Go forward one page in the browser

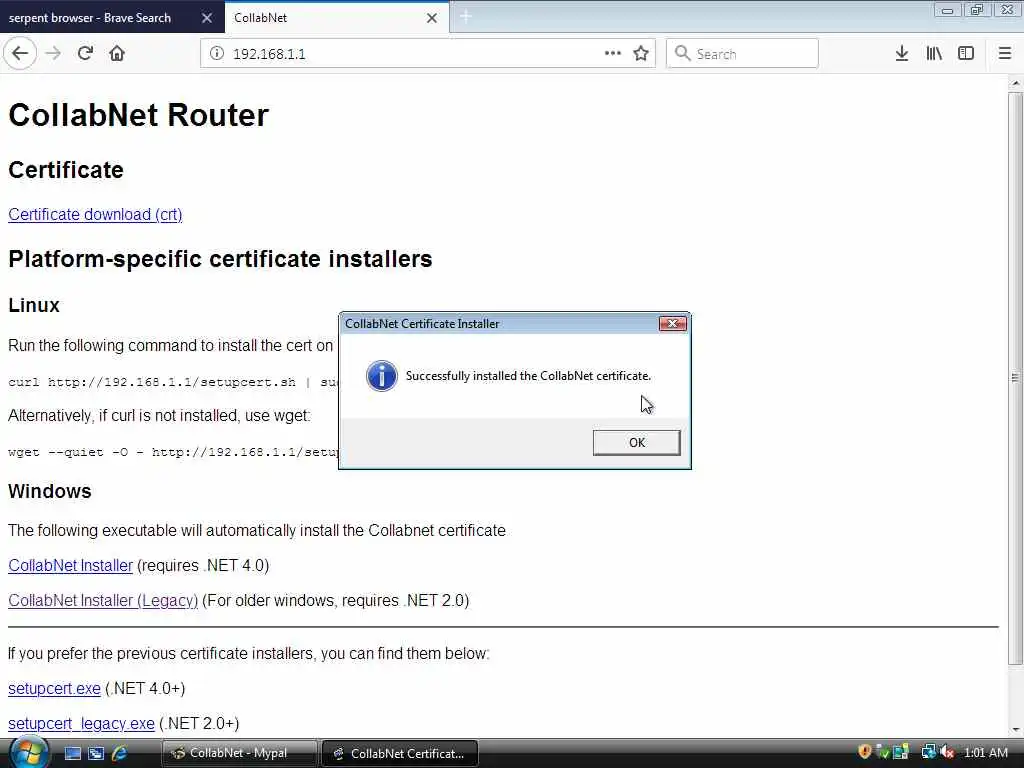(54, 54)
